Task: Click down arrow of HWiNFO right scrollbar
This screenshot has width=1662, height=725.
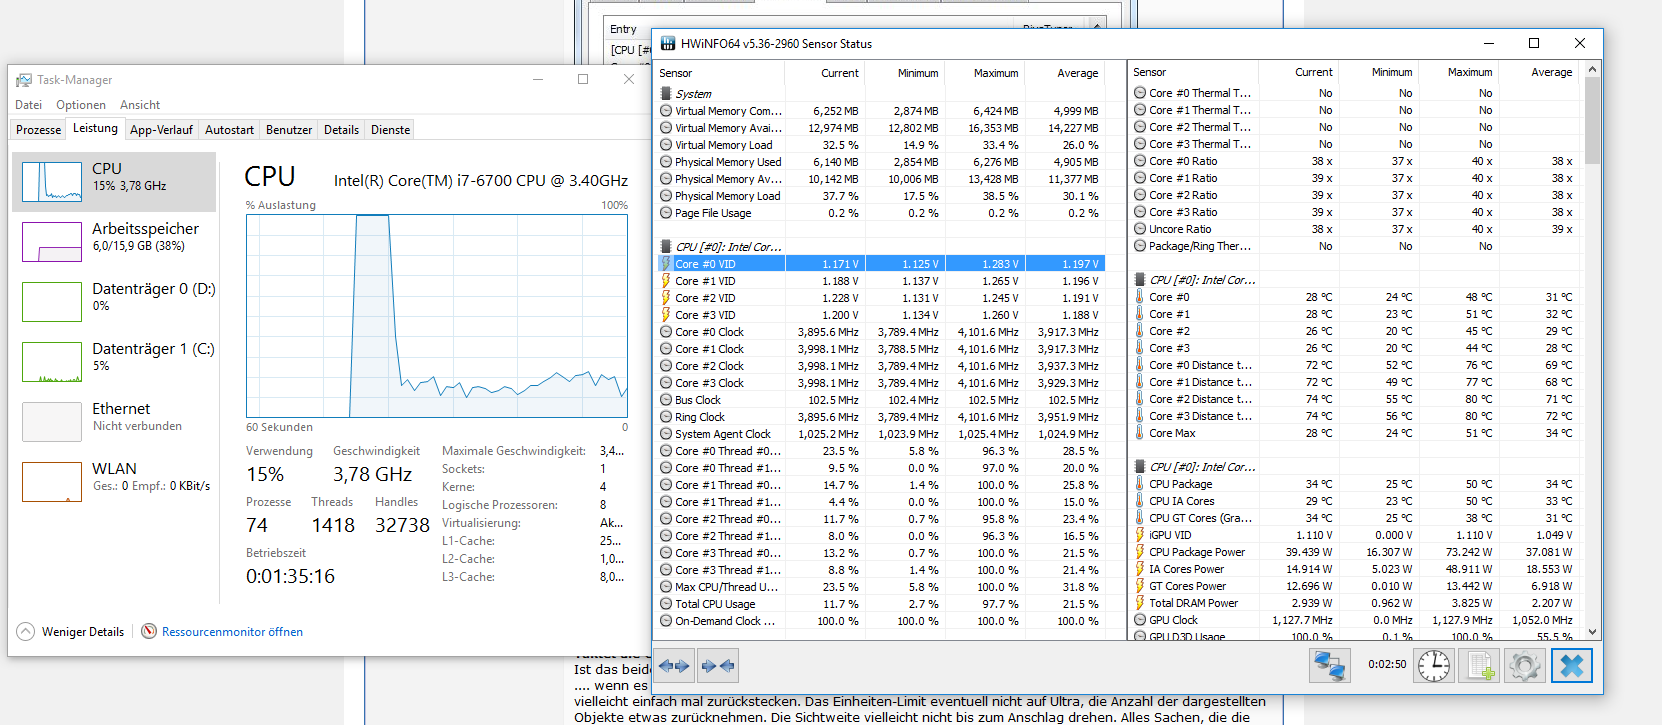Action: click(1593, 632)
